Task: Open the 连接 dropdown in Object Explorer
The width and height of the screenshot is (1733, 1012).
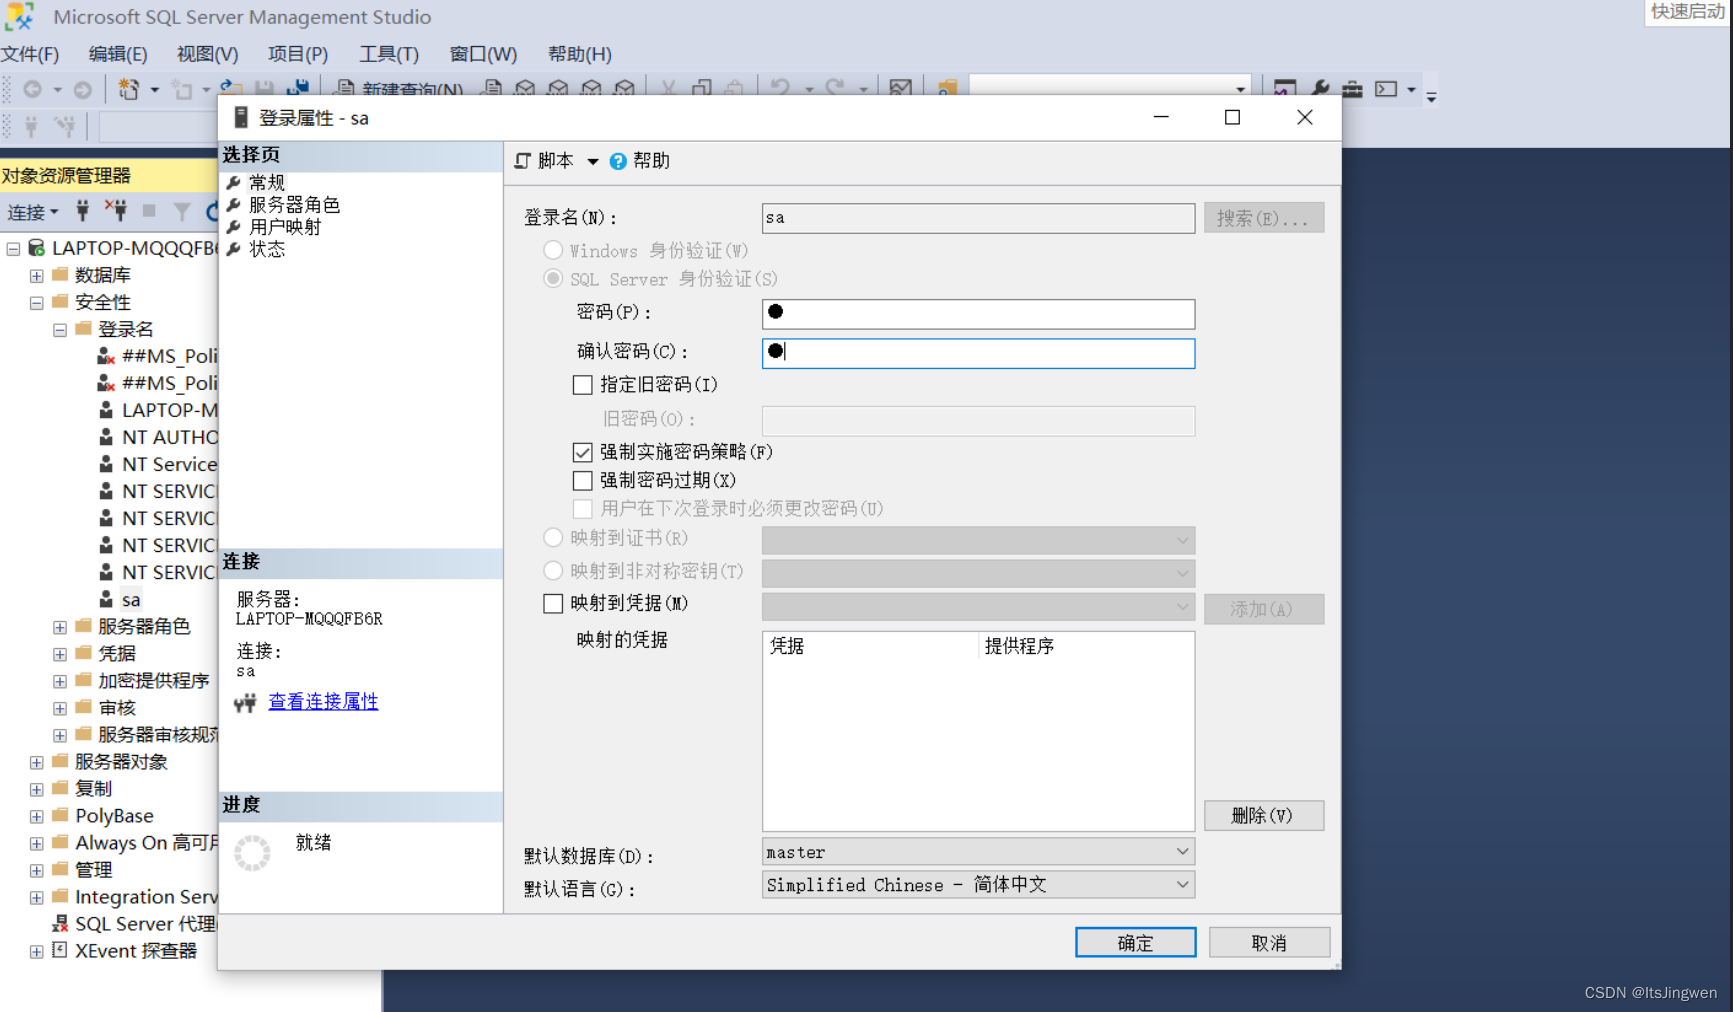Action: [x=33, y=212]
